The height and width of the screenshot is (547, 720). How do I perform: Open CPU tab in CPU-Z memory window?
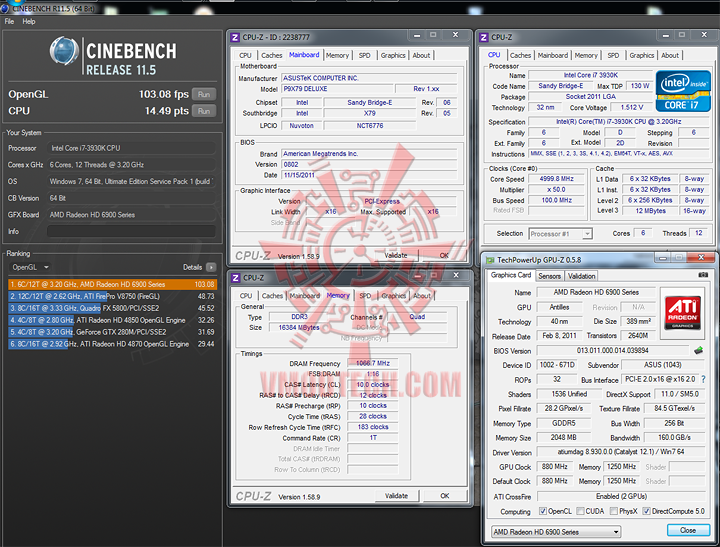coord(246,296)
